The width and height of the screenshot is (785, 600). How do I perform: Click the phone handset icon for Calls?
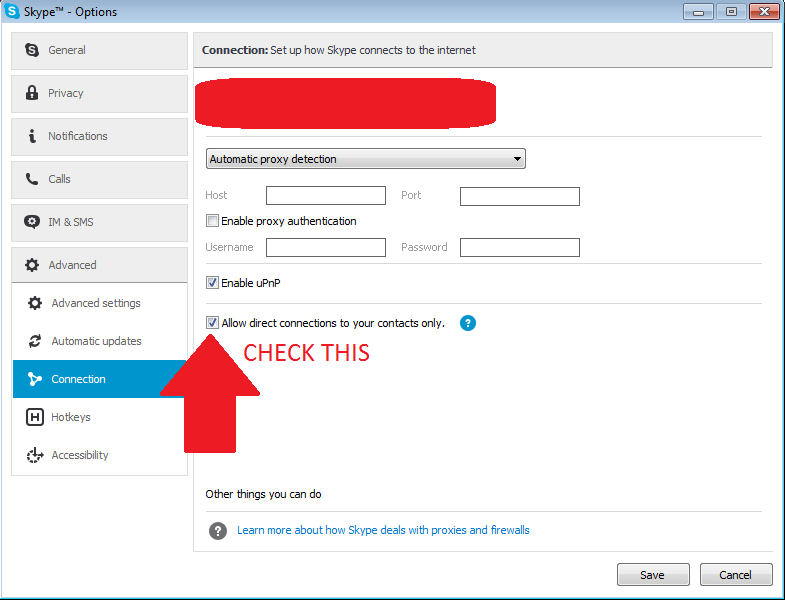pos(32,179)
